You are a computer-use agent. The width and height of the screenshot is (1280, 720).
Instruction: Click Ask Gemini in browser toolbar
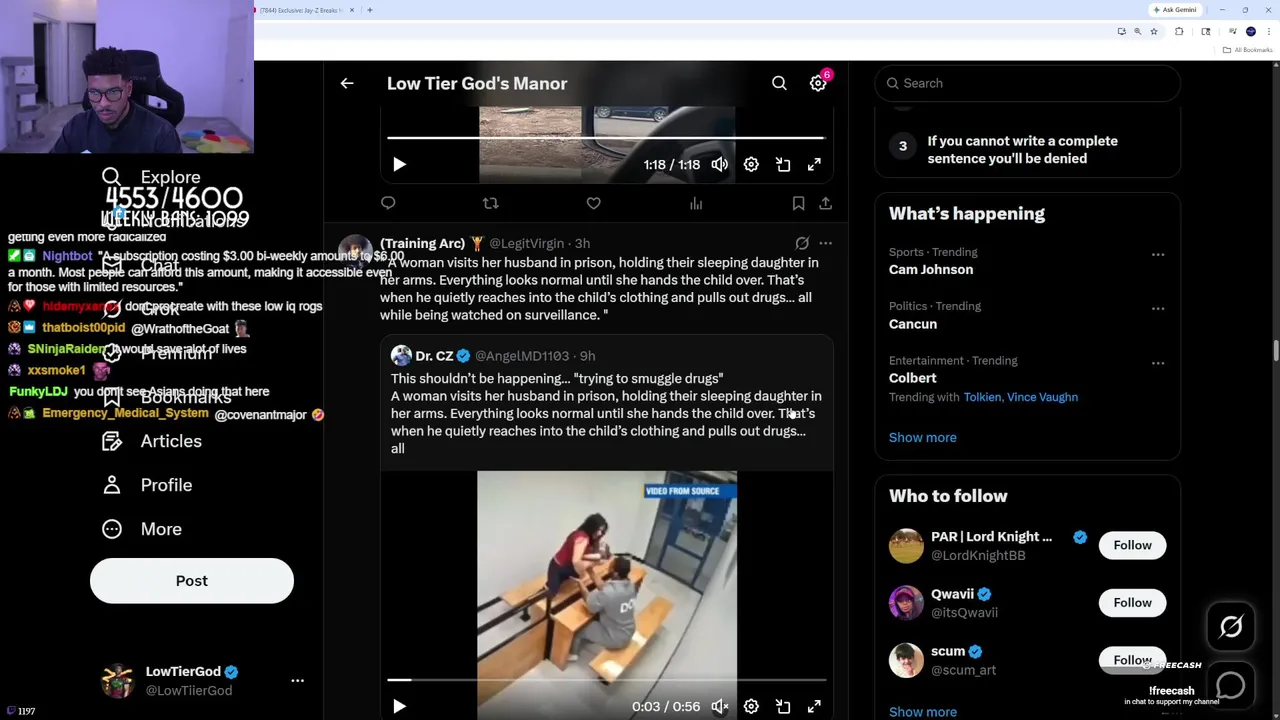(x=1175, y=10)
